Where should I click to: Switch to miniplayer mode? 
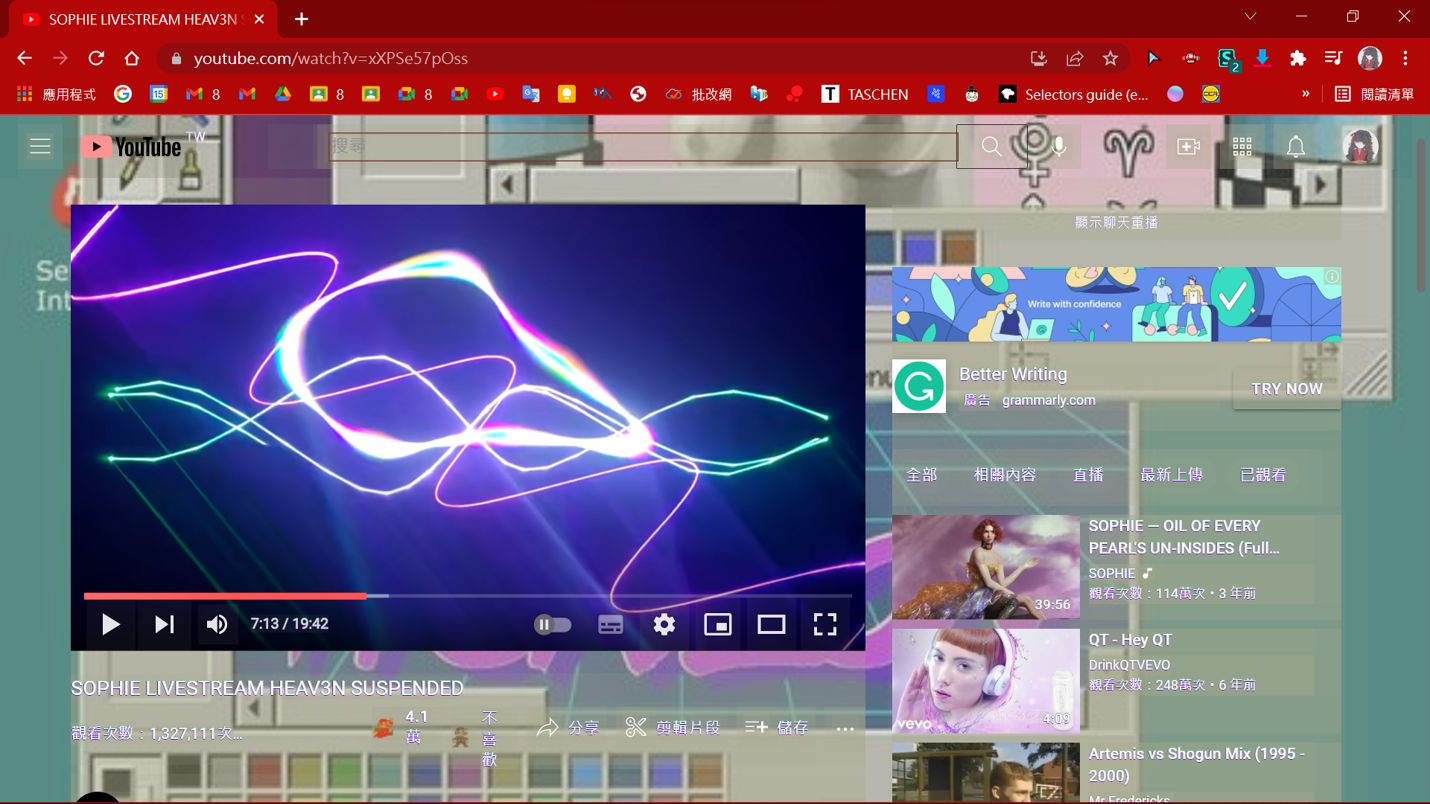point(718,625)
